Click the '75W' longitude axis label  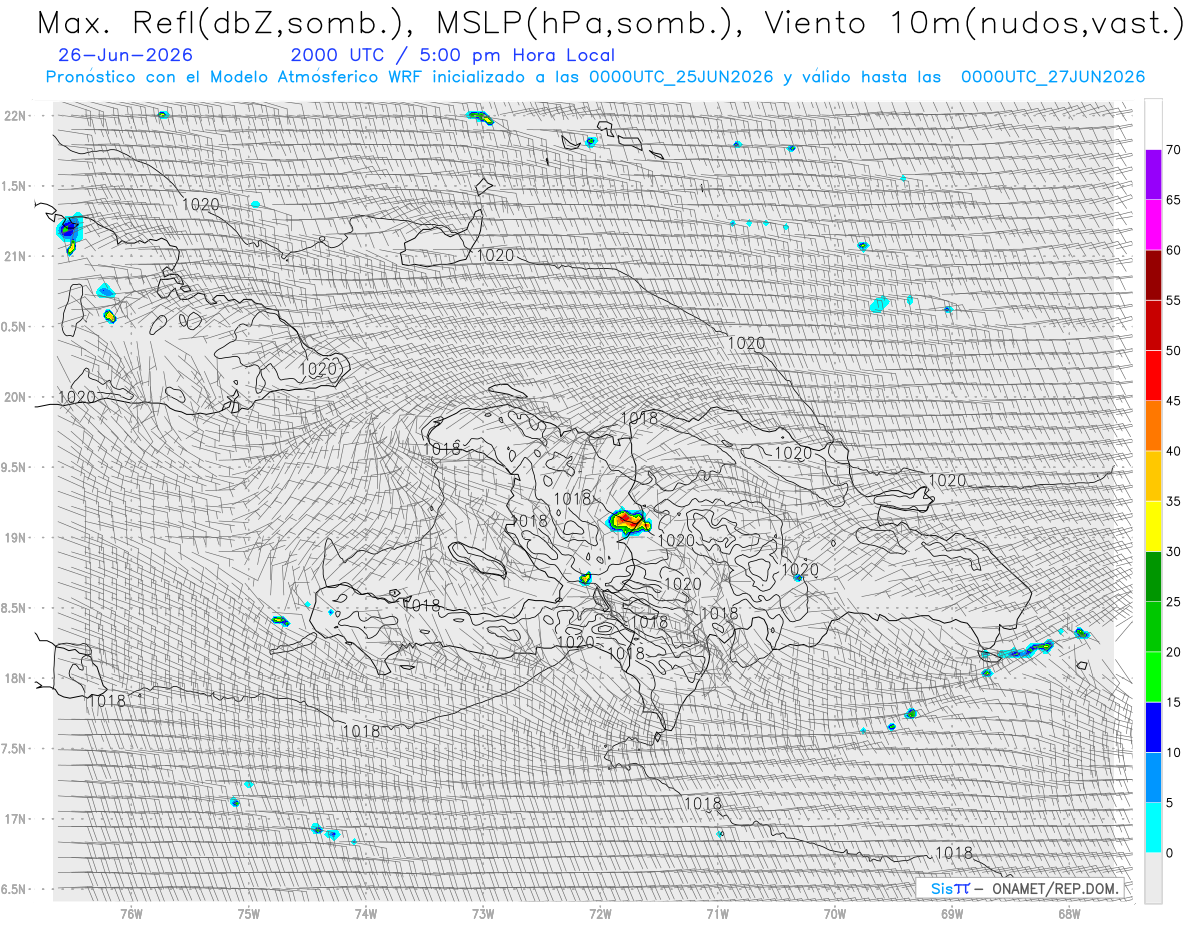coord(249,912)
